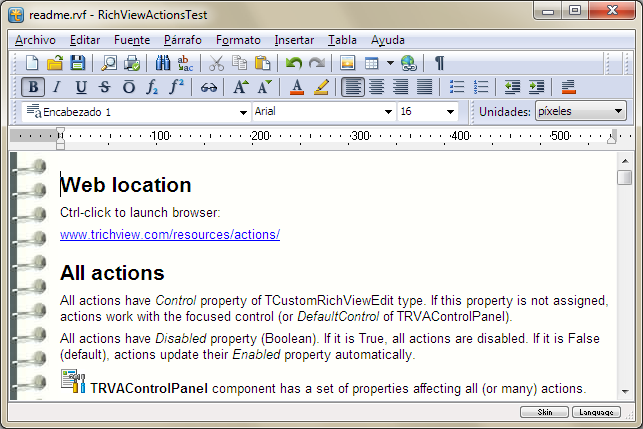Open the Formato menu
643x429 pixels.
(x=237, y=40)
